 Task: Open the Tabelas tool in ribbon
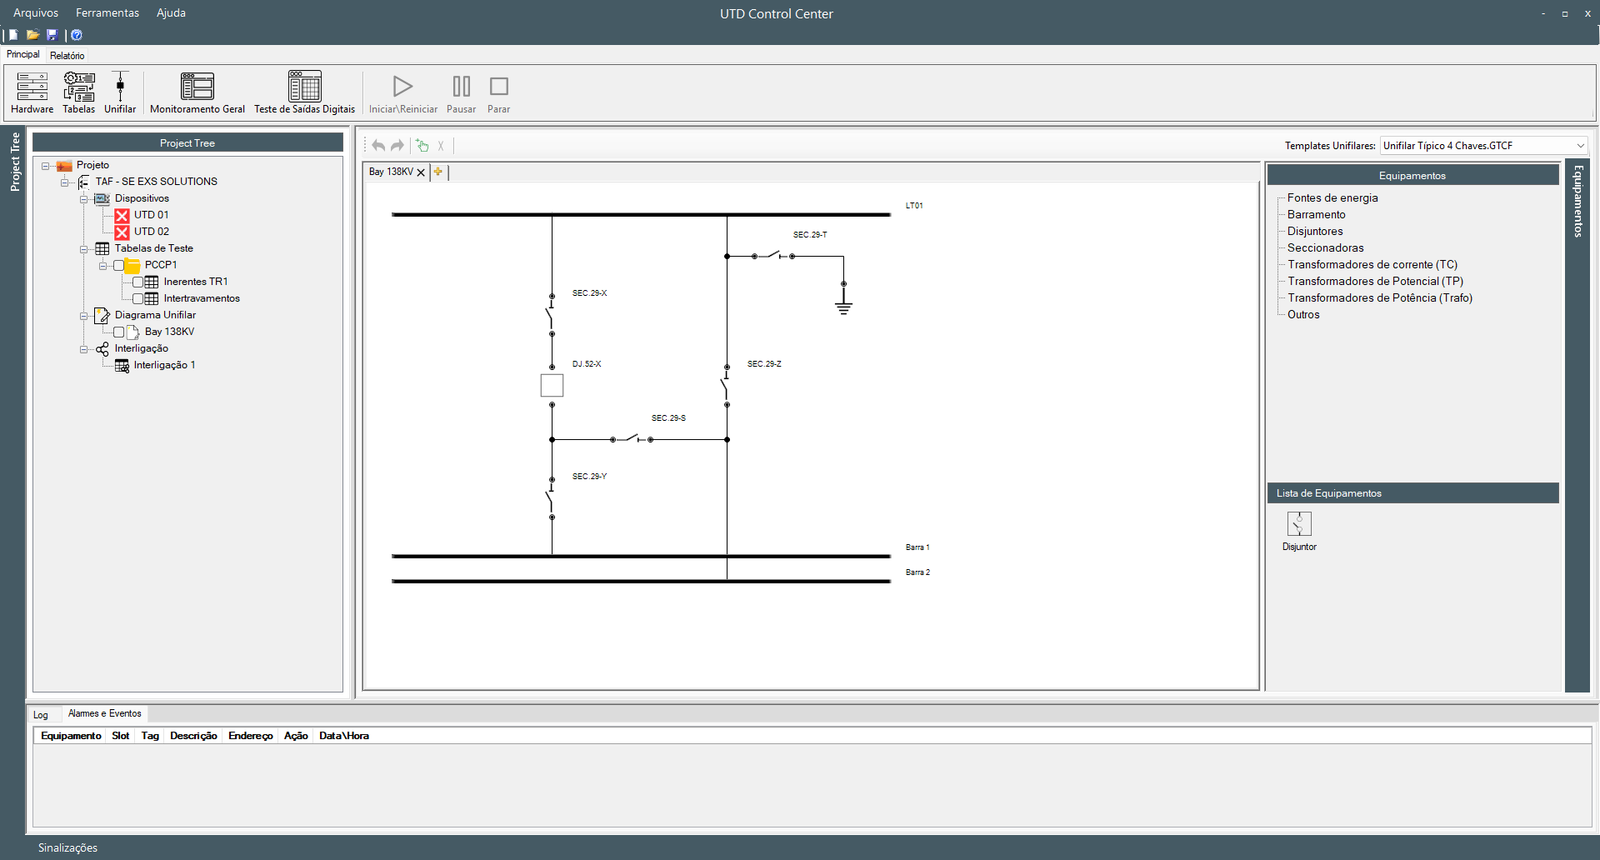tap(79, 93)
